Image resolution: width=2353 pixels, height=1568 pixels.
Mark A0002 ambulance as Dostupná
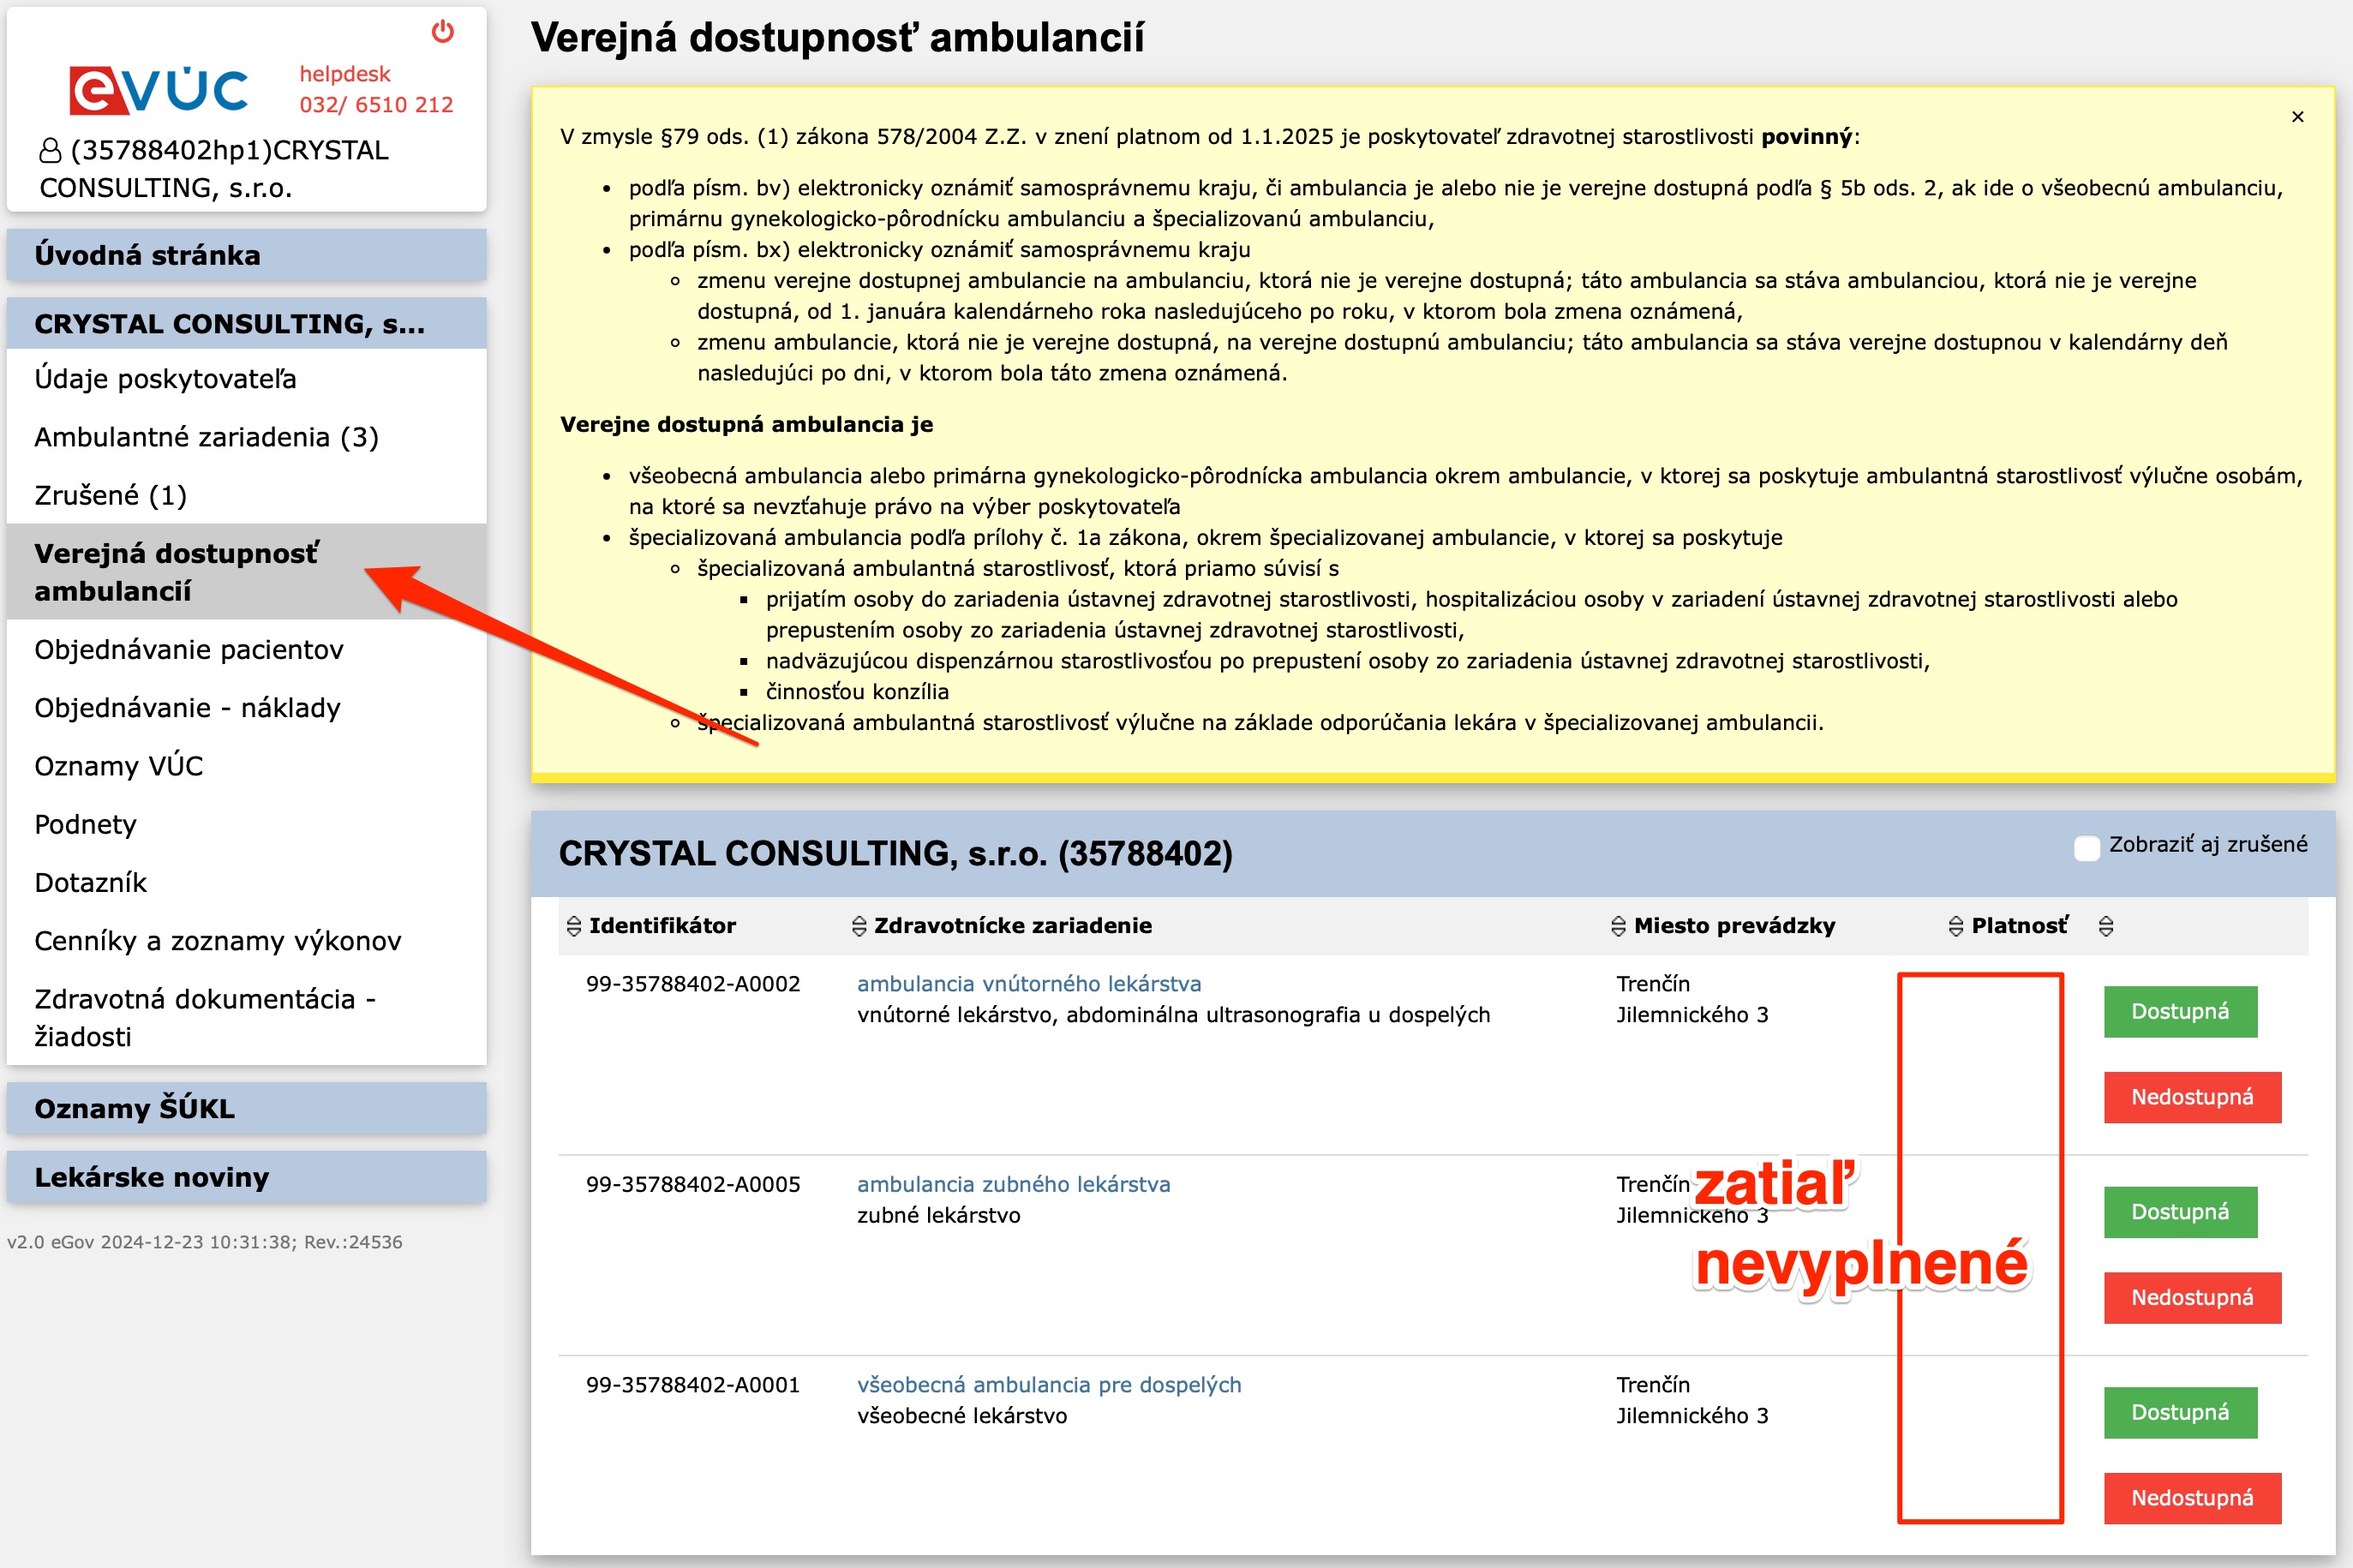coord(2180,1012)
